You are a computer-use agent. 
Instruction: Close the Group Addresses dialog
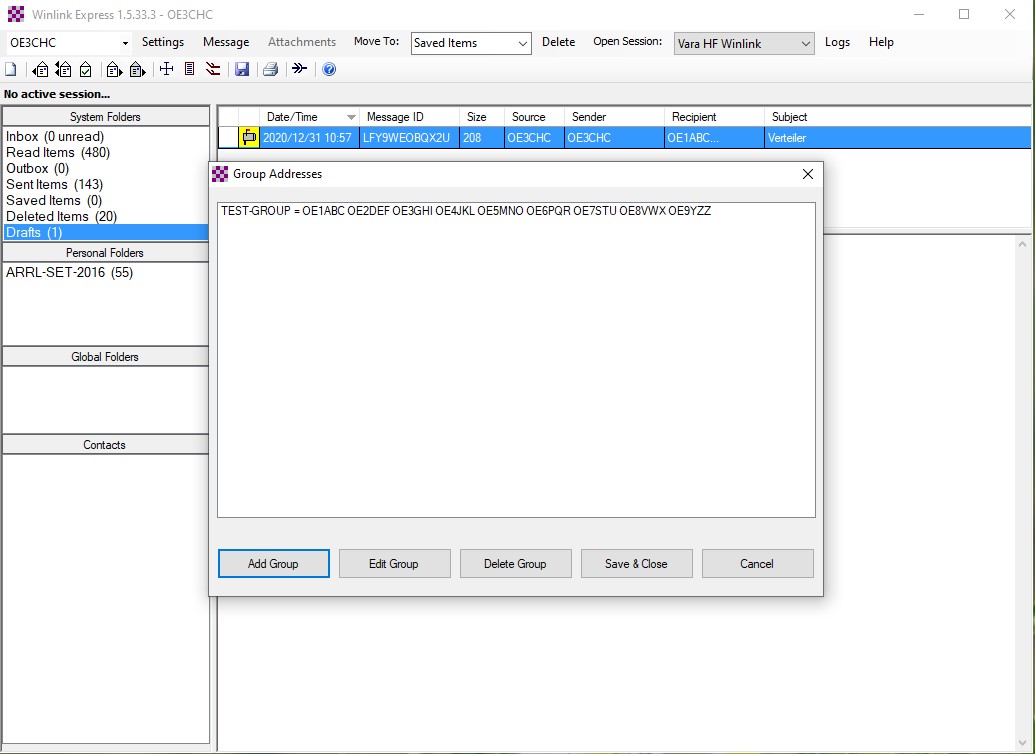[807, 174]
